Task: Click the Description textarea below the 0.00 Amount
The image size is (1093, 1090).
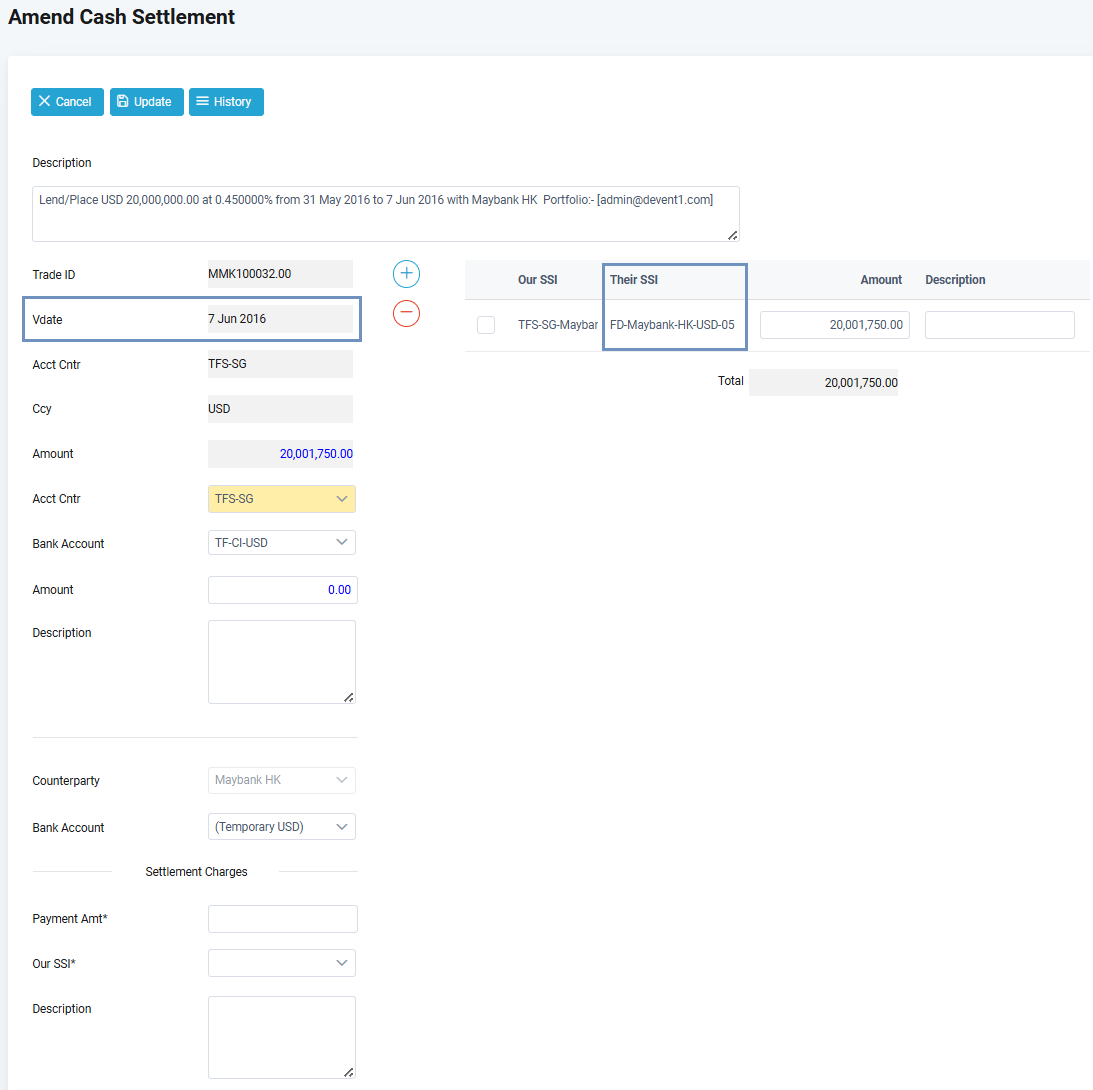Action: [x=282, y=662]
